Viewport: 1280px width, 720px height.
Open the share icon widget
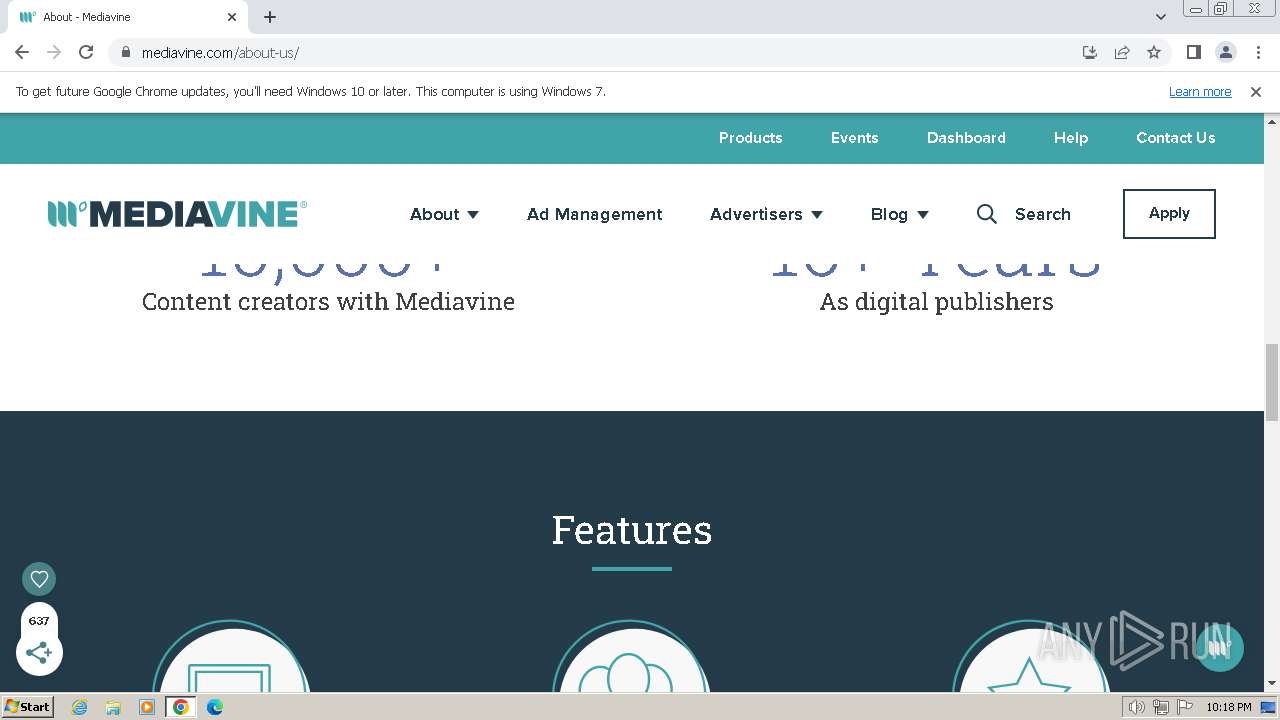[x=39, y=653]
